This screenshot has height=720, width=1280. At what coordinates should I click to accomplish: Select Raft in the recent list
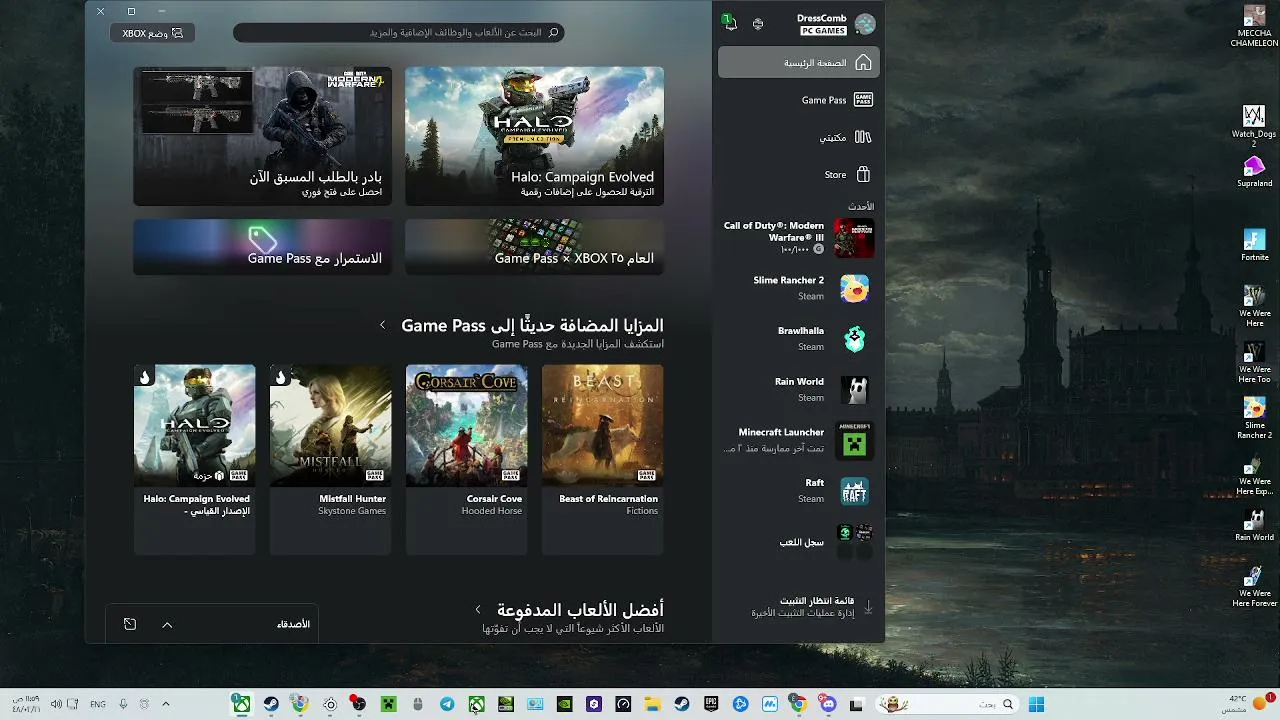tap(799, 491)
